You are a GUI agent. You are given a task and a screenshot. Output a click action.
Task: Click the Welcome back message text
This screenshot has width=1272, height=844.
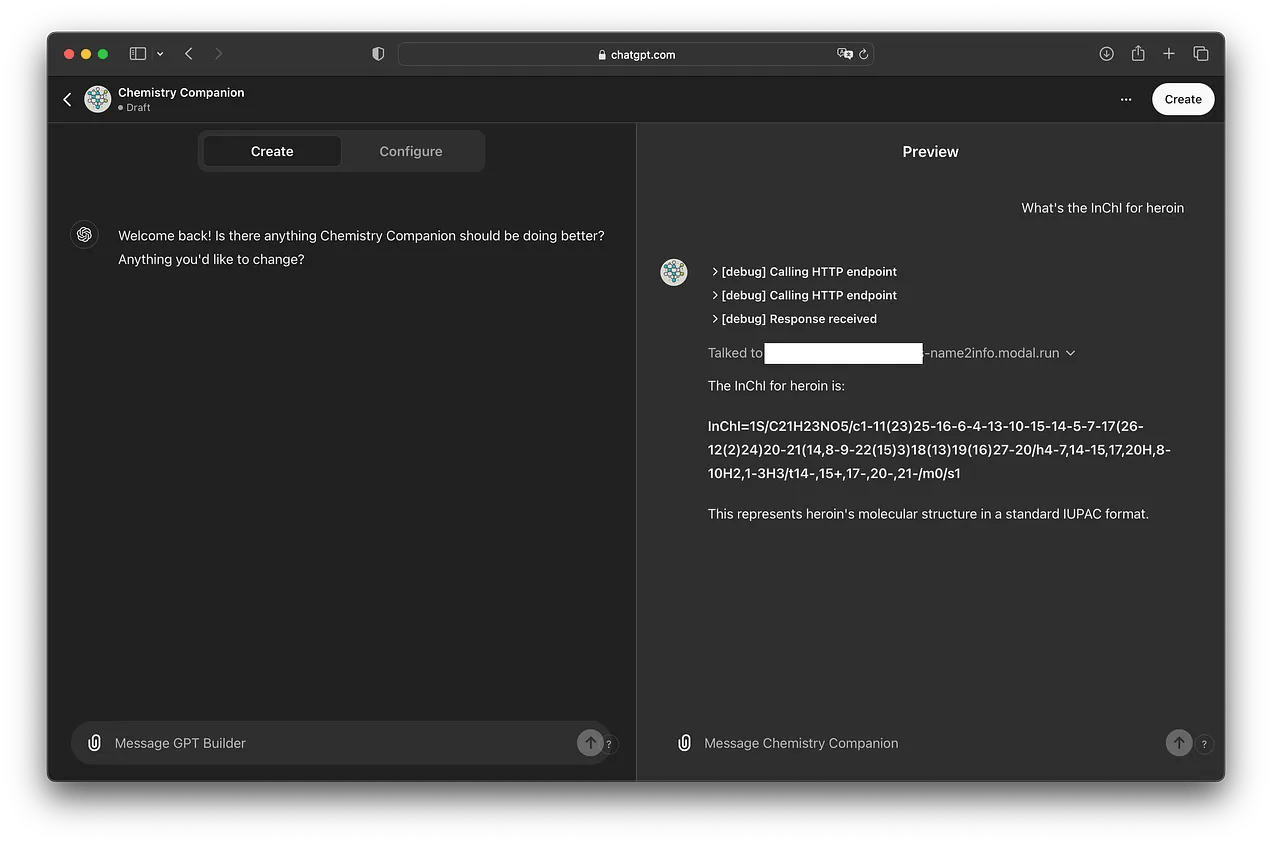coord(361,247)
